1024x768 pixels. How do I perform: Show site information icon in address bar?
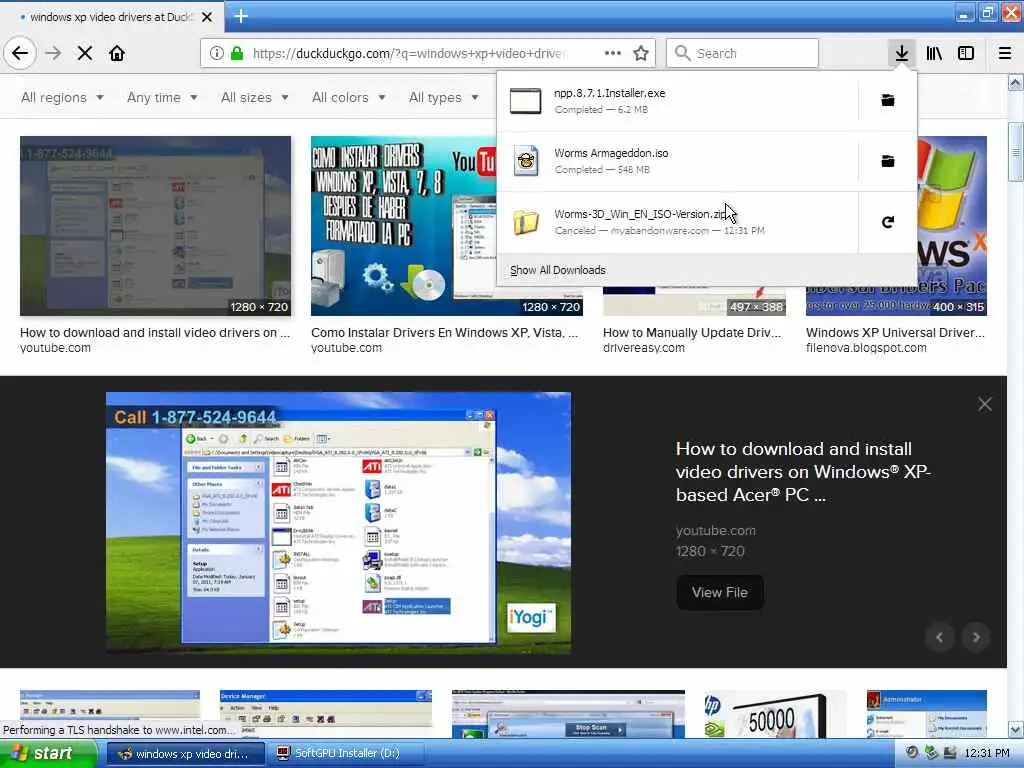[217, 53]
